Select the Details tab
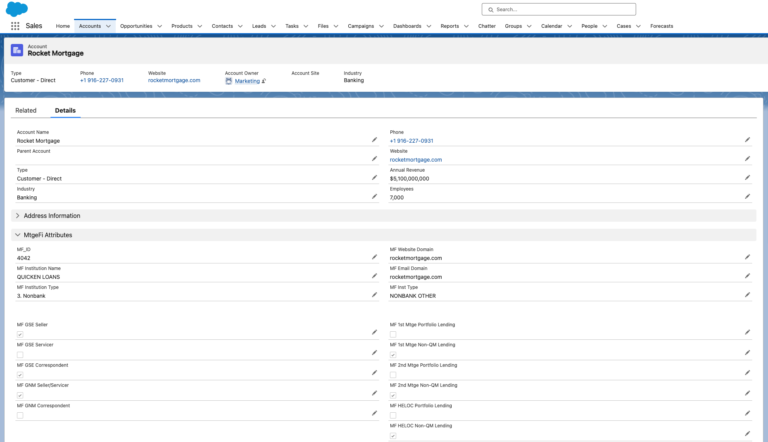768x442 pixels. pyautogui.click(x=65, y=111)
